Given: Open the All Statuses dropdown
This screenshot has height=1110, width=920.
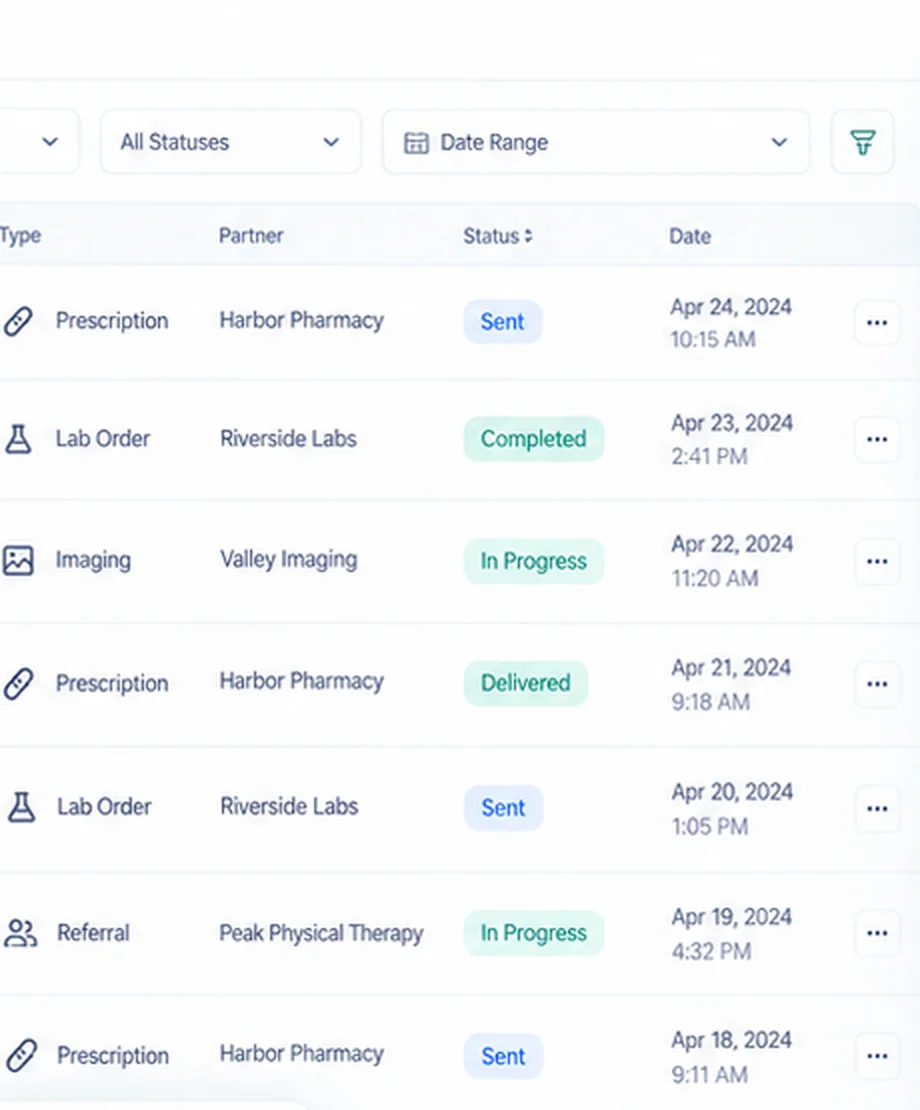Looking at the screenshot, I should [x=231, y=142].
